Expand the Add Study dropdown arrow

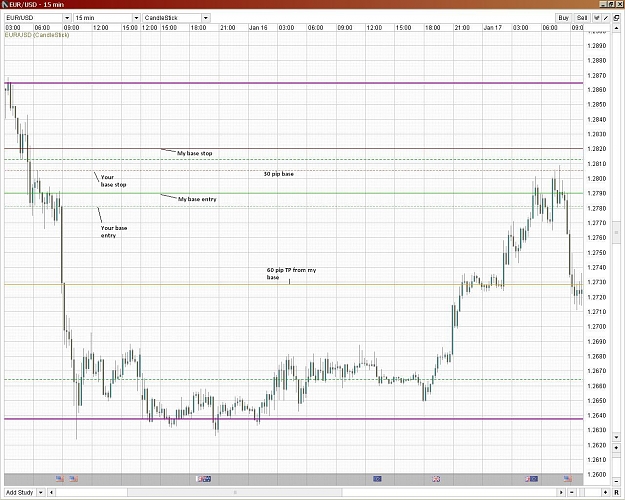pyautogui.click(x=41, y=492)
